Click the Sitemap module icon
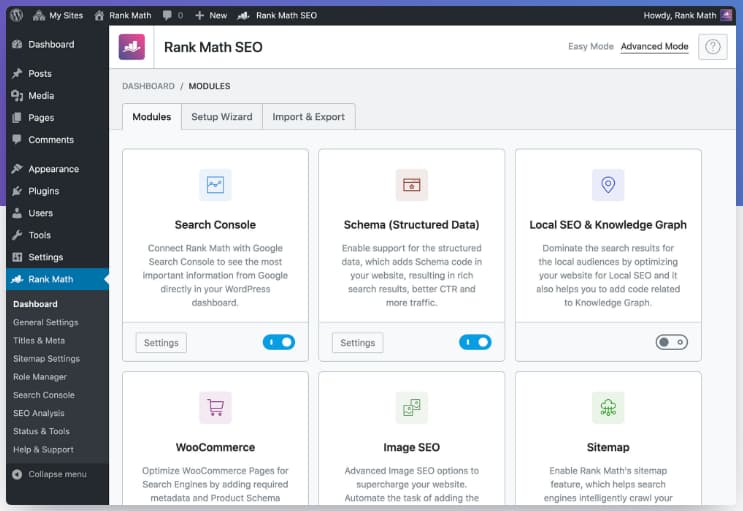743x511 pixels. point(608,408)
